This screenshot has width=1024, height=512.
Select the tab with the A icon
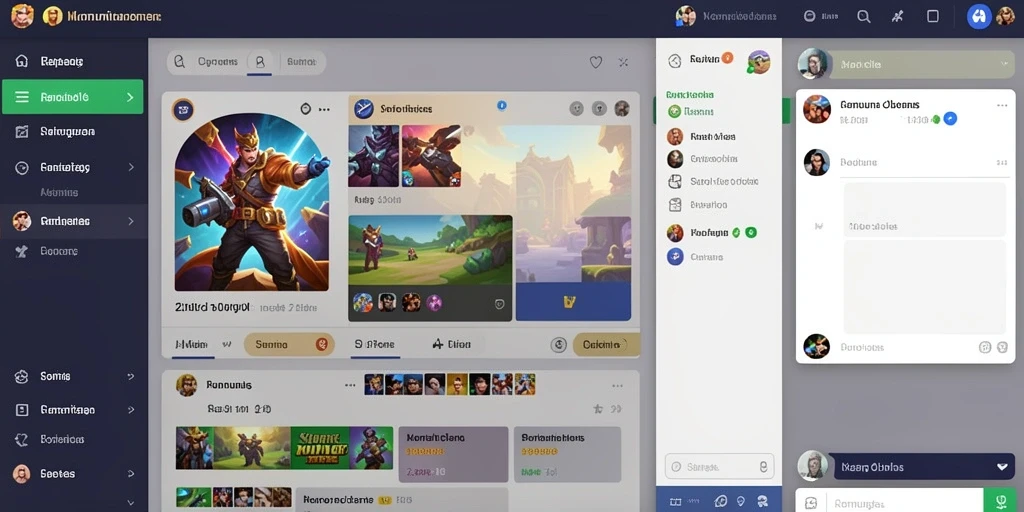(x=451, y=344)
